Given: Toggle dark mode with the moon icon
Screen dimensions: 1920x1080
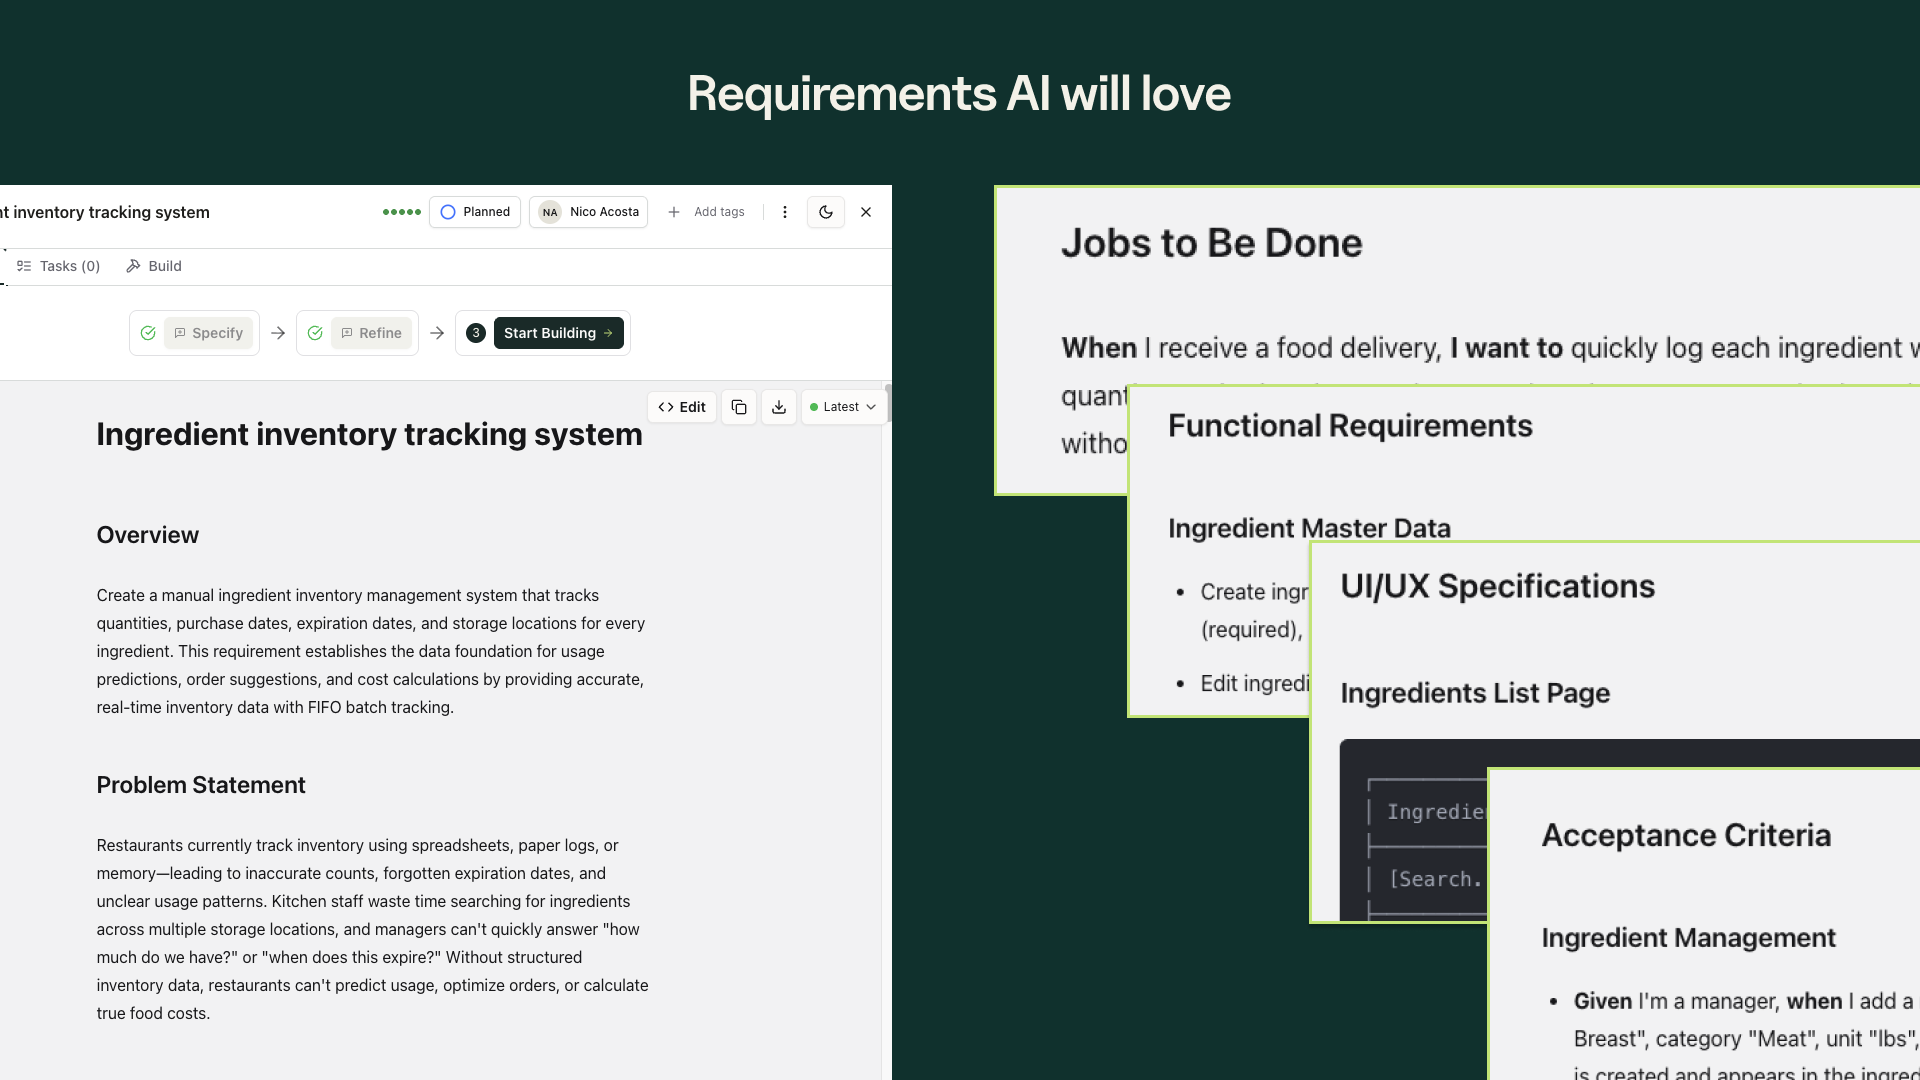Looking at the screenshot, I should [826, 212].
